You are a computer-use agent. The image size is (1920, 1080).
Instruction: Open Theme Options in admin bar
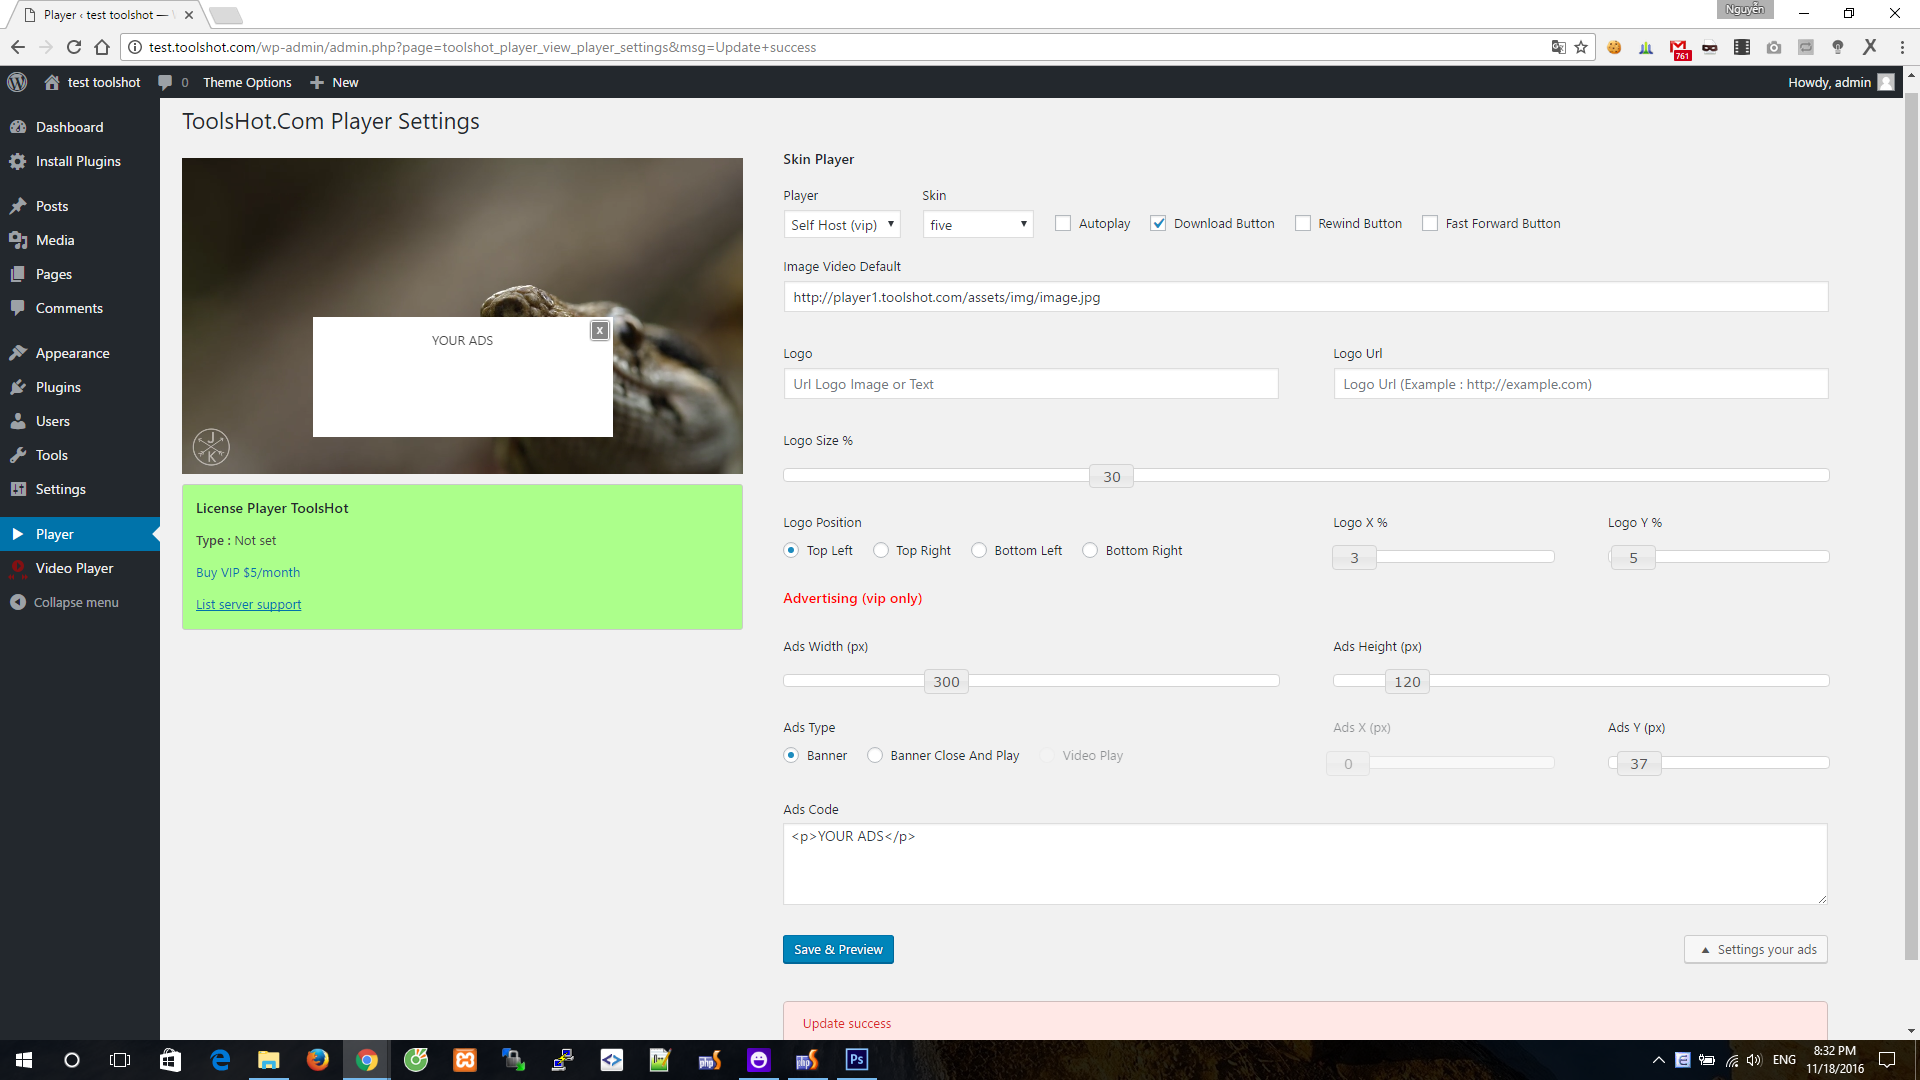tap(247, 82)
